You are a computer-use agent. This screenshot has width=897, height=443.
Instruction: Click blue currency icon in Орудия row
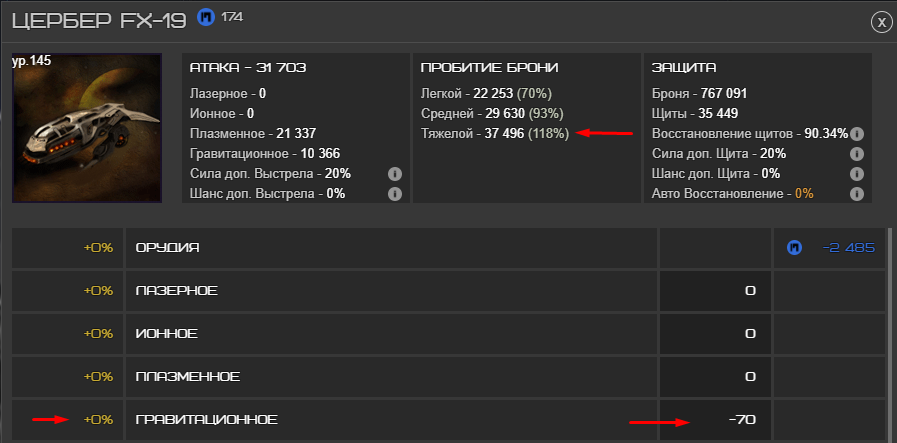pos(794,248)
